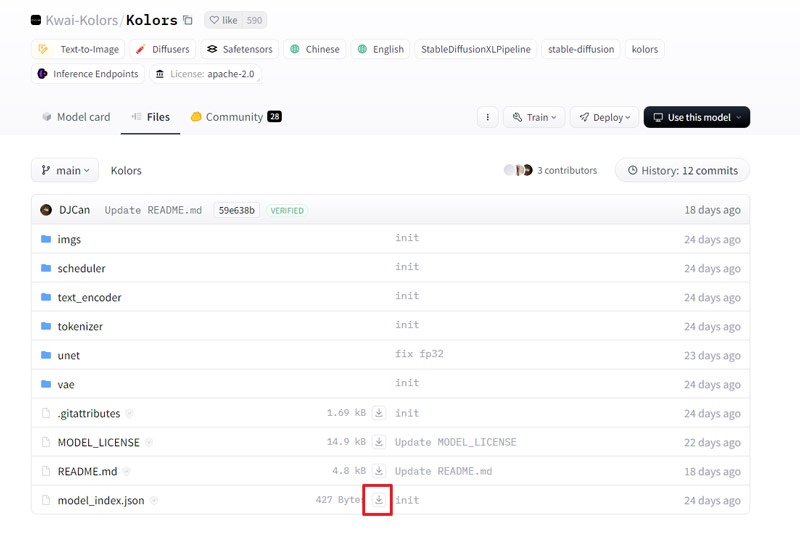The width and height of the screenshot is (800, 538).
Task: Click the DJCan user avatar
Action: (46, 210)
